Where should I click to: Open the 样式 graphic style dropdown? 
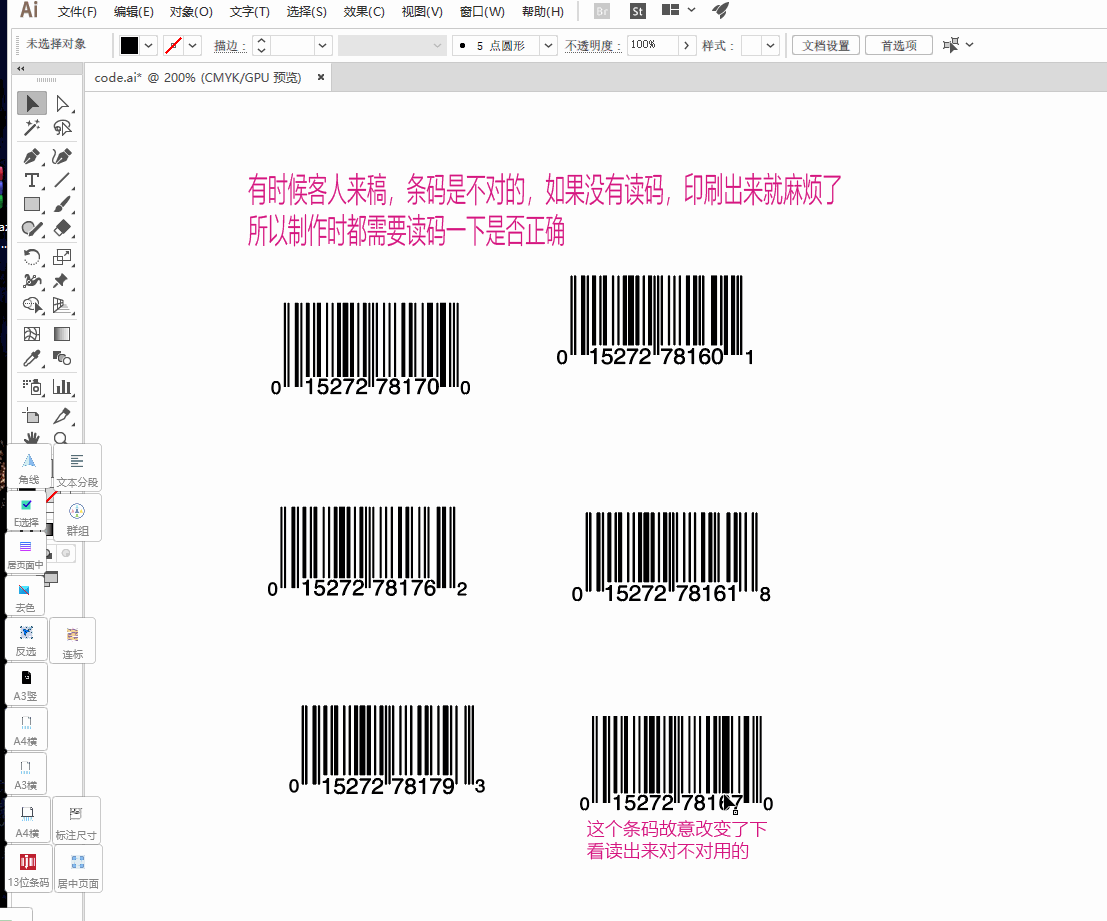[770, 46]
